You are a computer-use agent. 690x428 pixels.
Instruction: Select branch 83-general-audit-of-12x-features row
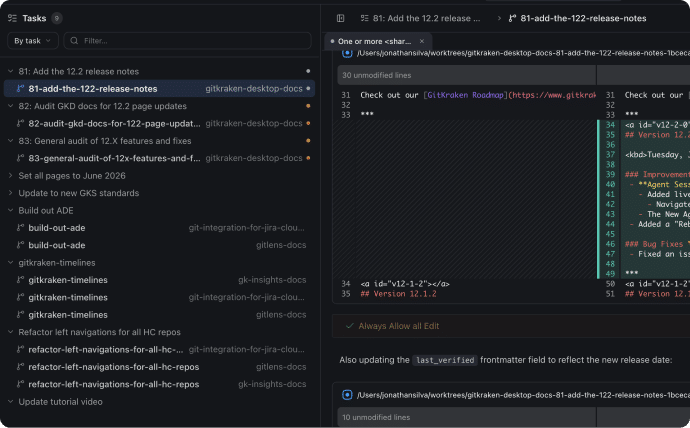[159, 158]
